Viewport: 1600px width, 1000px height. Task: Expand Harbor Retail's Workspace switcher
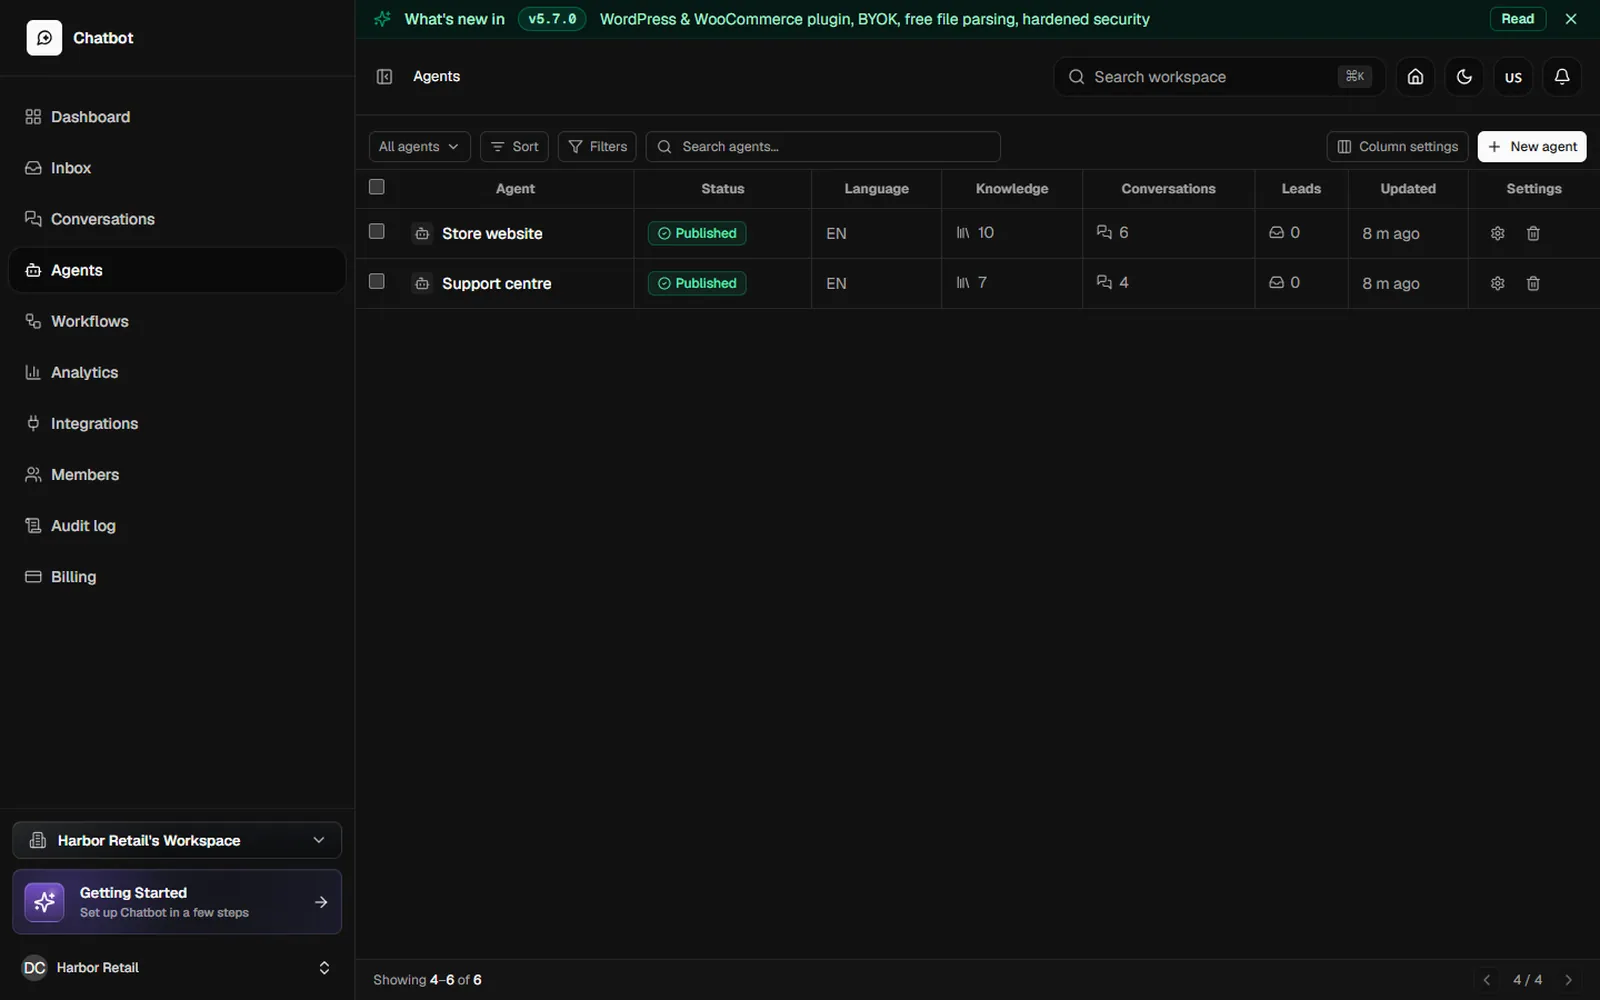coord(177,840)
